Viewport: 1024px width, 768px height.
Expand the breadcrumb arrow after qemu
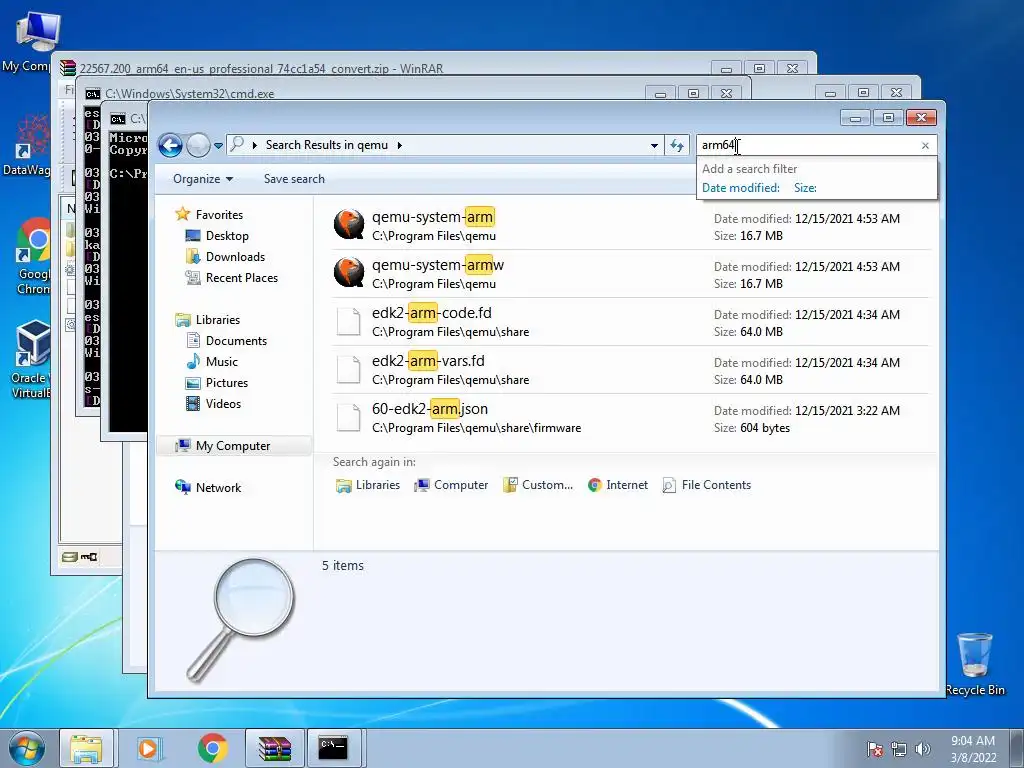pos(399,146)
